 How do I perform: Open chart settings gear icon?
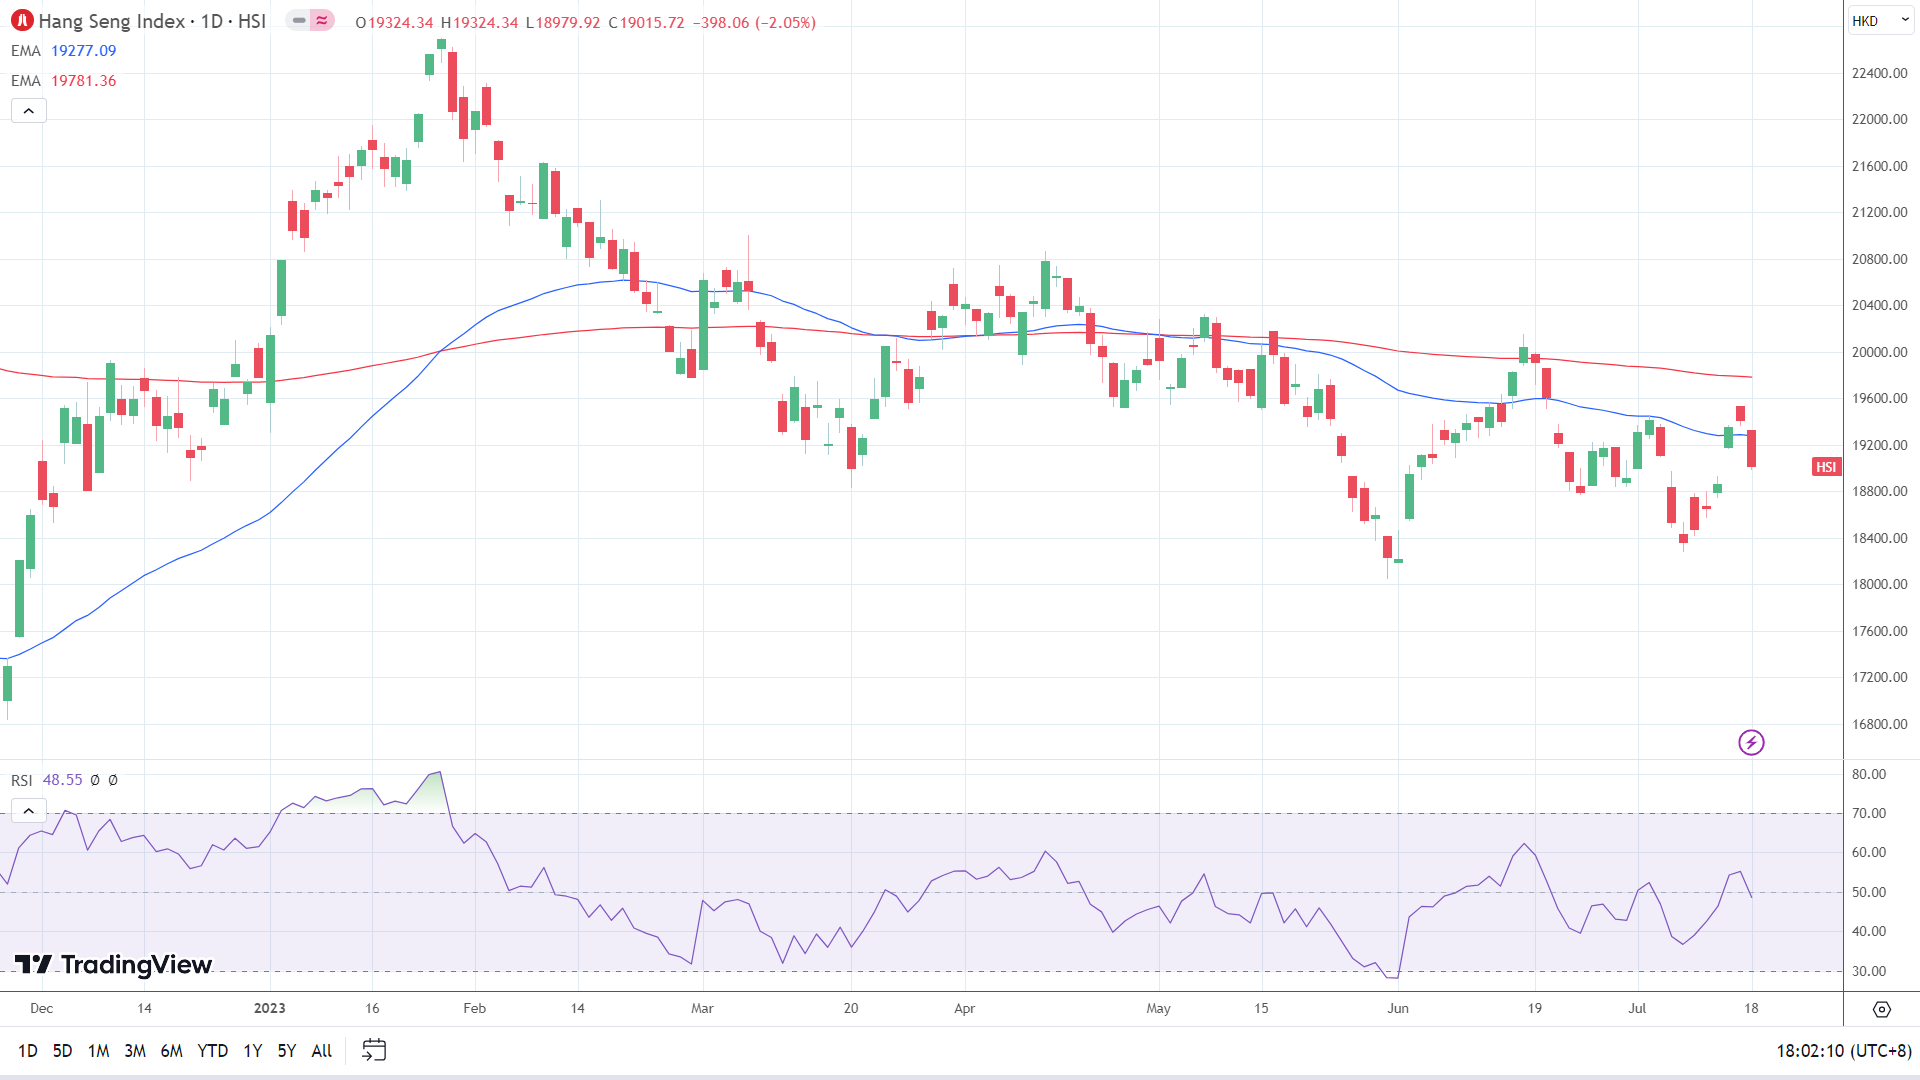point(1882,1009)
